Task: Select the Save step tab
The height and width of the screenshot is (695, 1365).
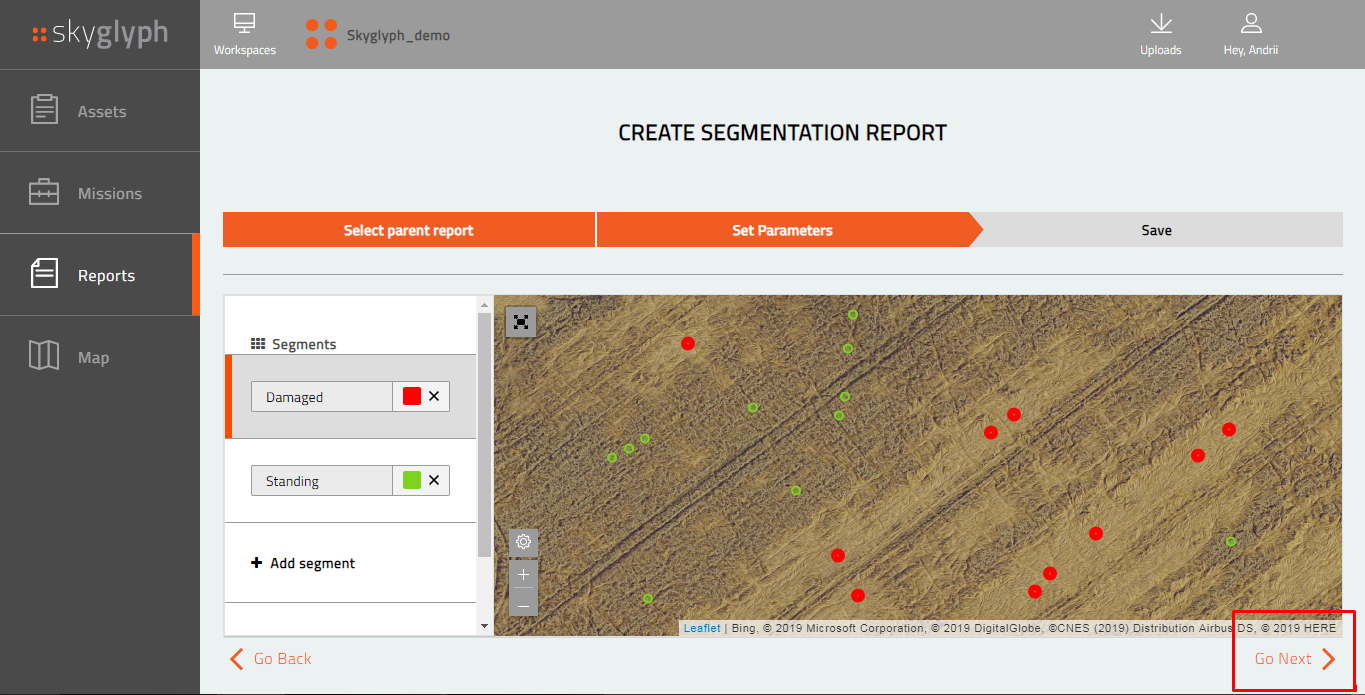Action: pyautogui.click(x=1156, y=230)
